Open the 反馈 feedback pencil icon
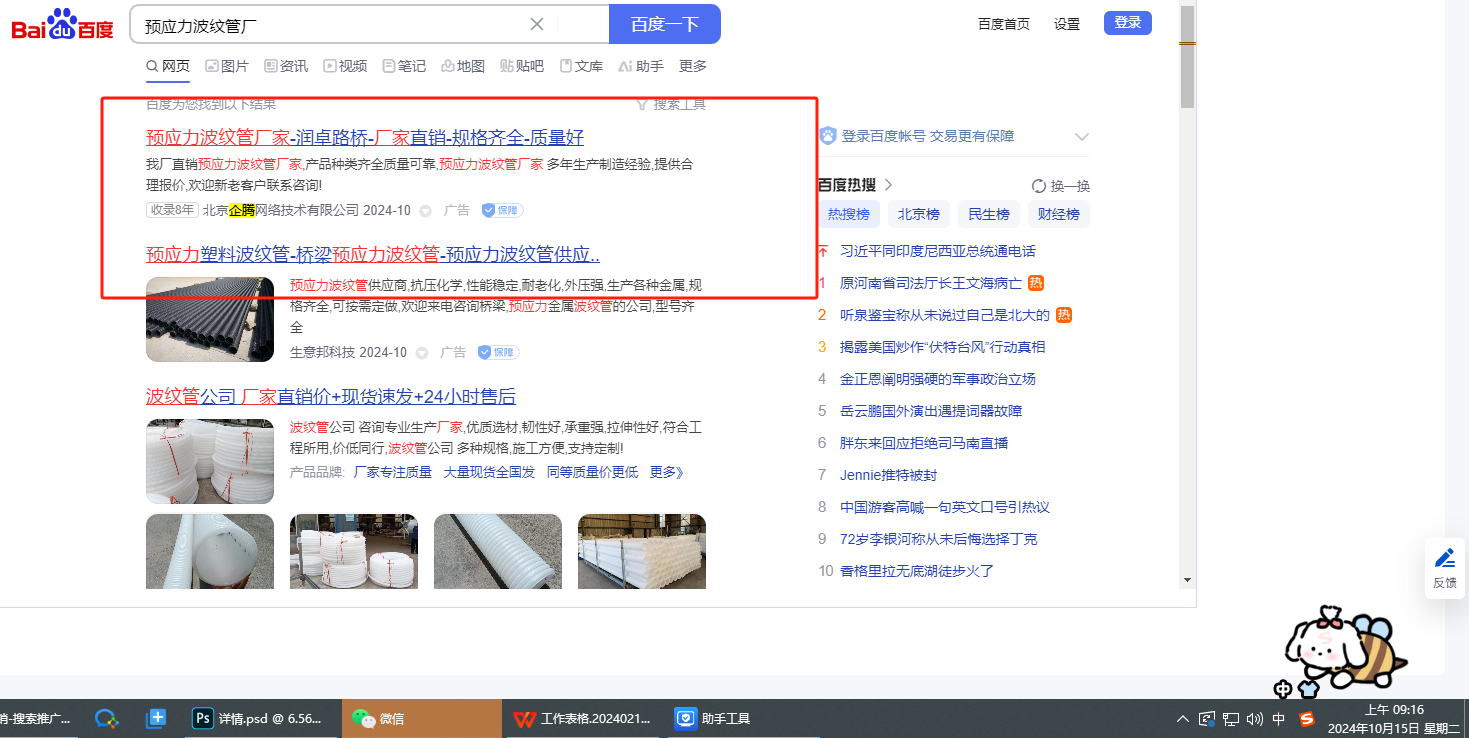1469x738 pixels. point(1445,559)
